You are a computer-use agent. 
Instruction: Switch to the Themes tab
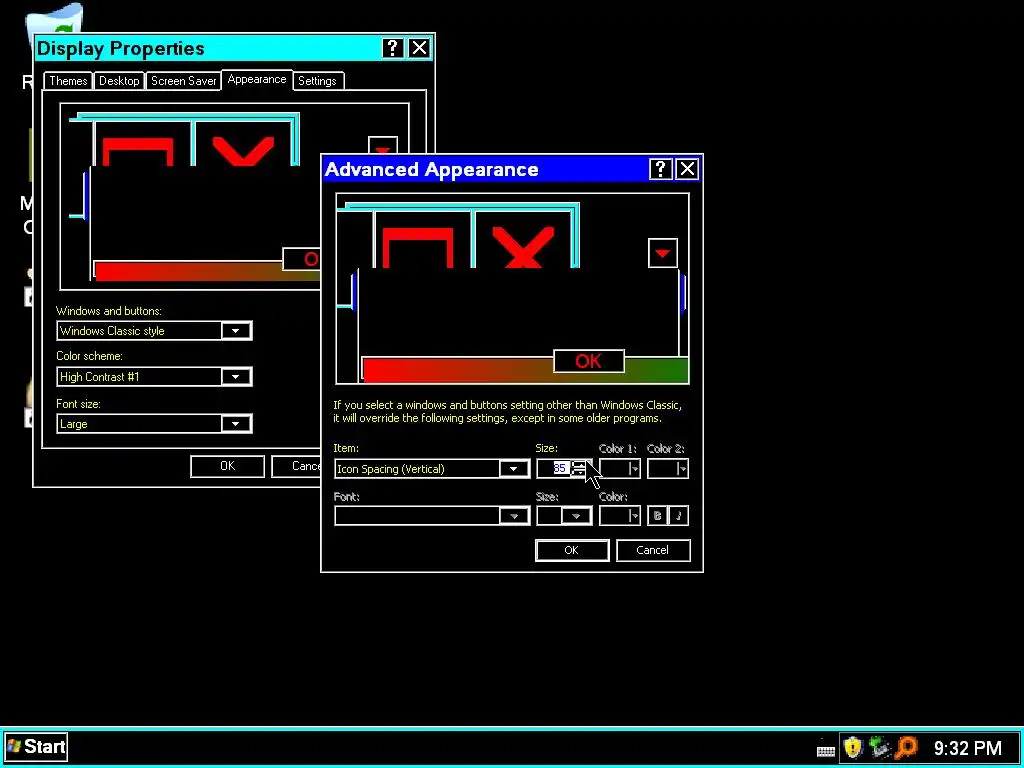68,81
